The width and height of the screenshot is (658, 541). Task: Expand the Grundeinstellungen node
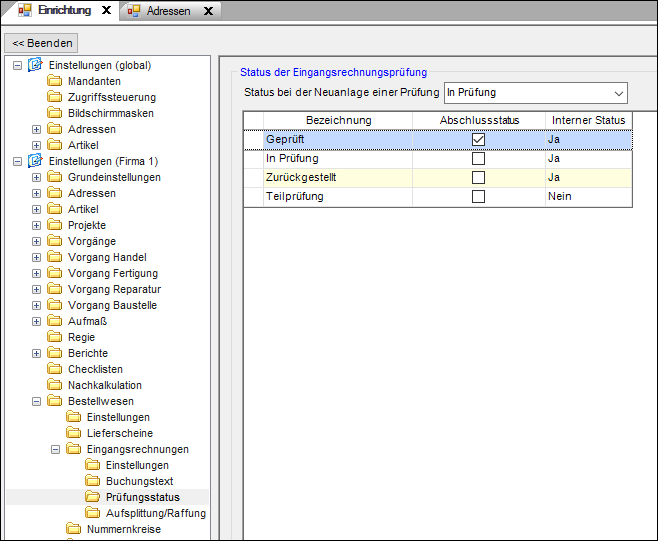[x=37, y=178]
